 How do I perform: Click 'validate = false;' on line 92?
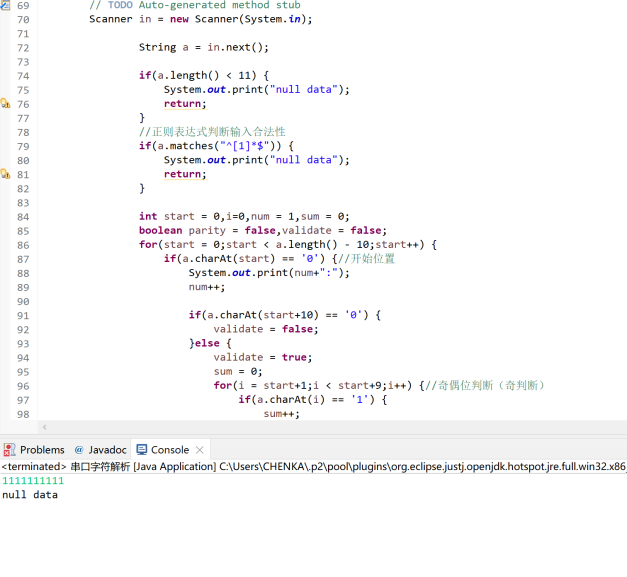266,329
